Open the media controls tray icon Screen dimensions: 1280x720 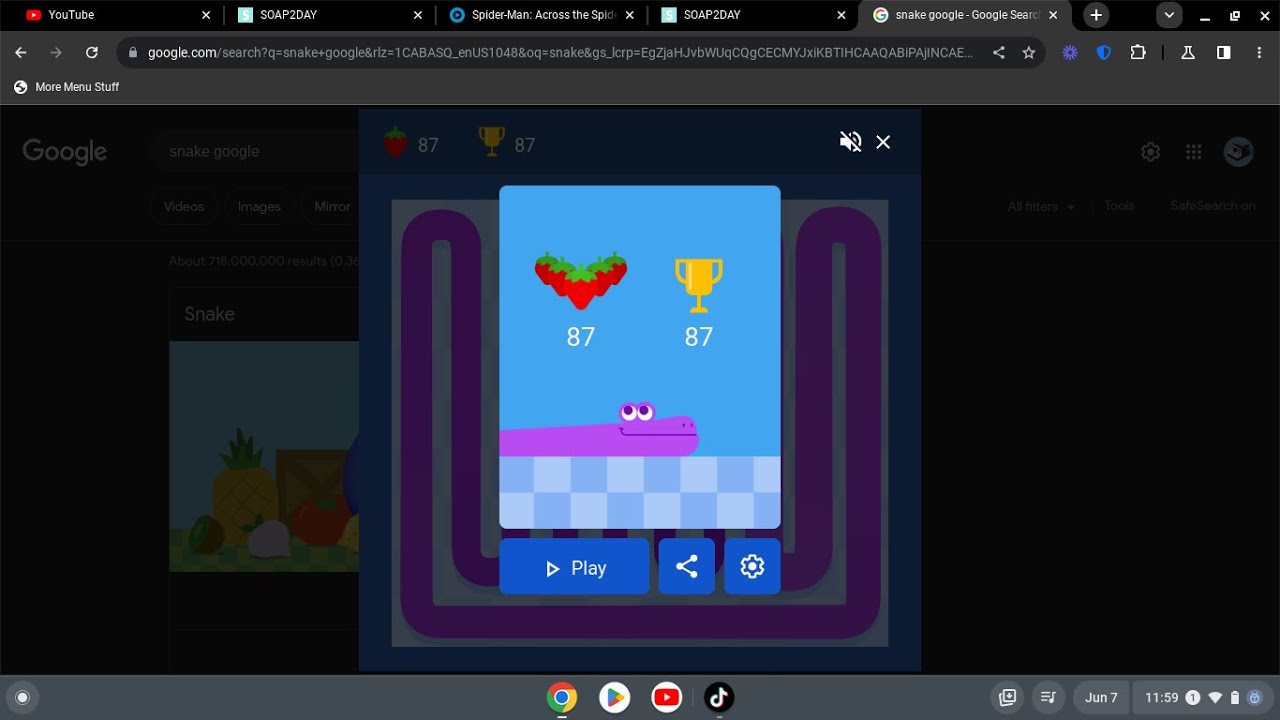[x=1048, y=698]
